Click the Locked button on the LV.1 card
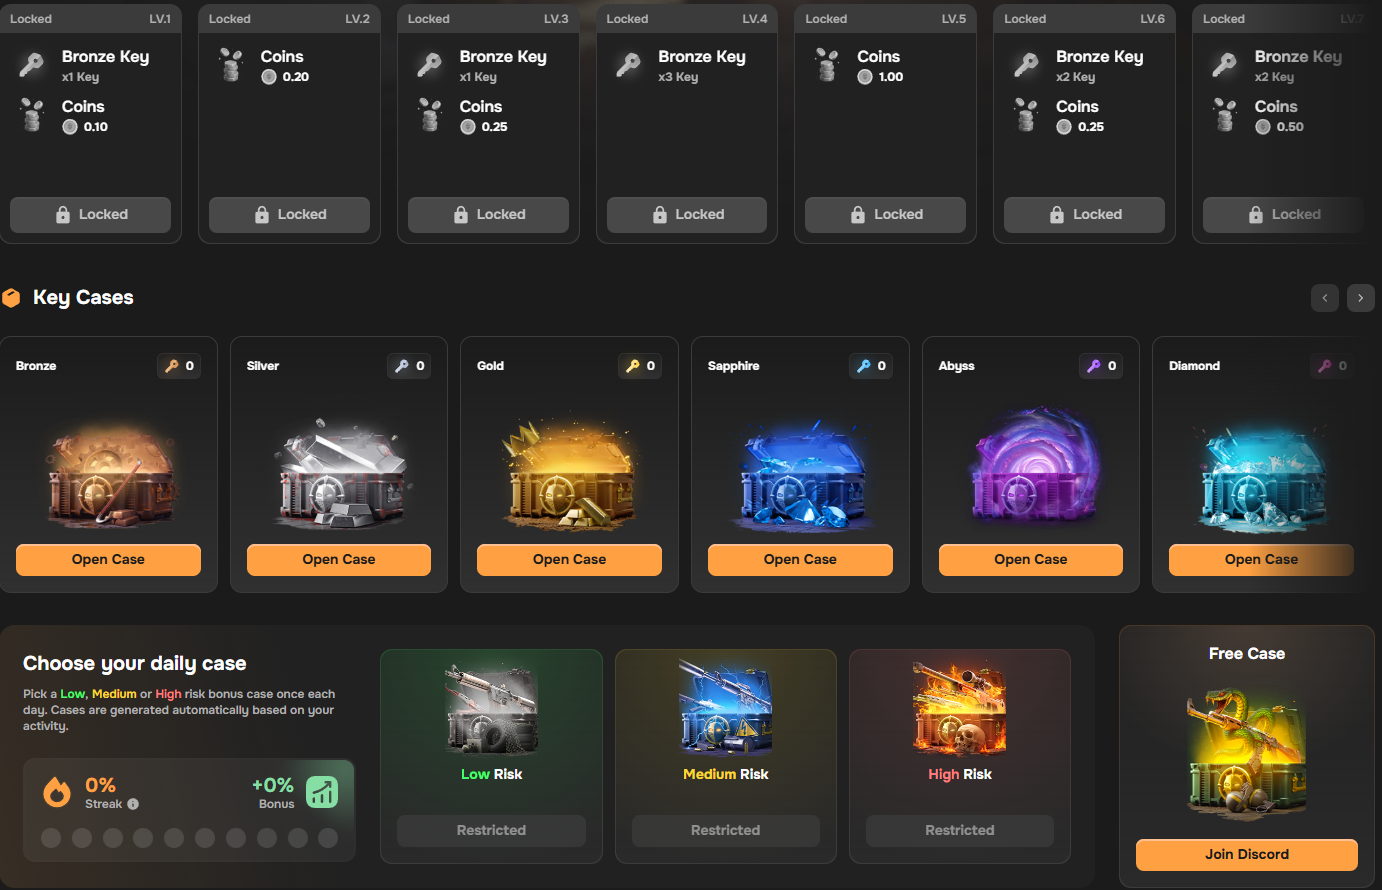The image size is (1382, 890). (90, 214)
